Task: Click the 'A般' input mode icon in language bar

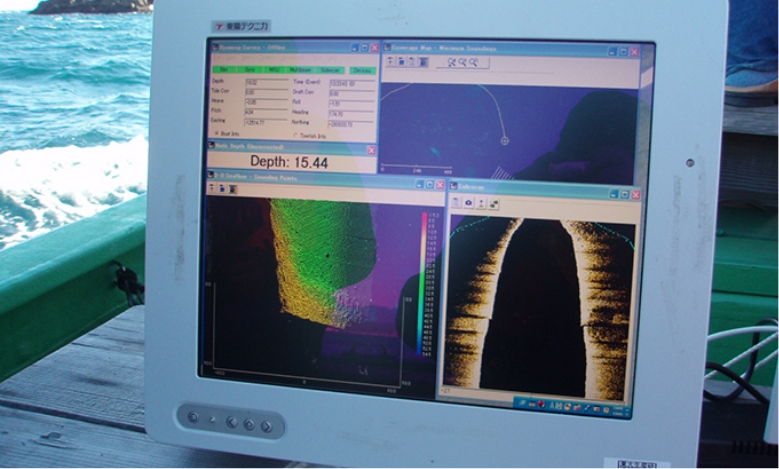Action: (x=555, y=405)
